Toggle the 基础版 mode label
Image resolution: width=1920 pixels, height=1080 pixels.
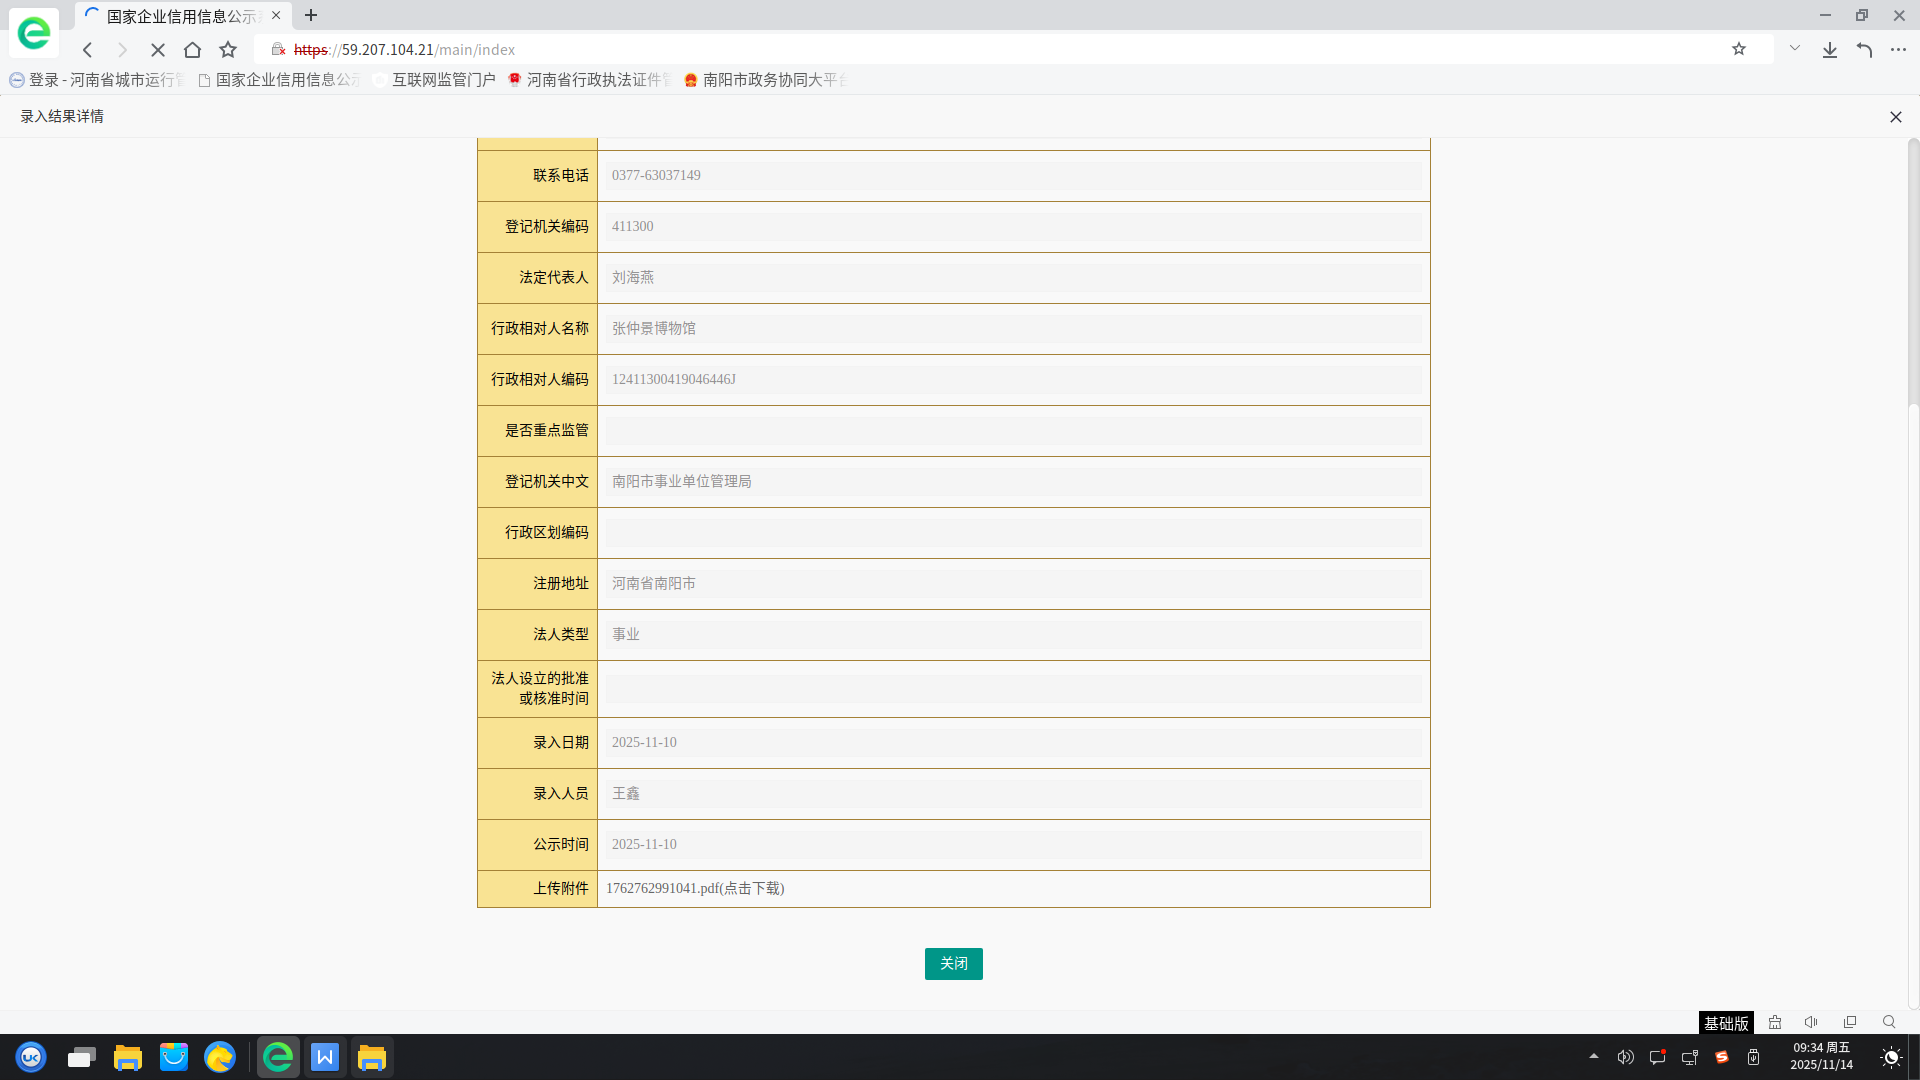pyautogui.click(x=1726, y=1023)
